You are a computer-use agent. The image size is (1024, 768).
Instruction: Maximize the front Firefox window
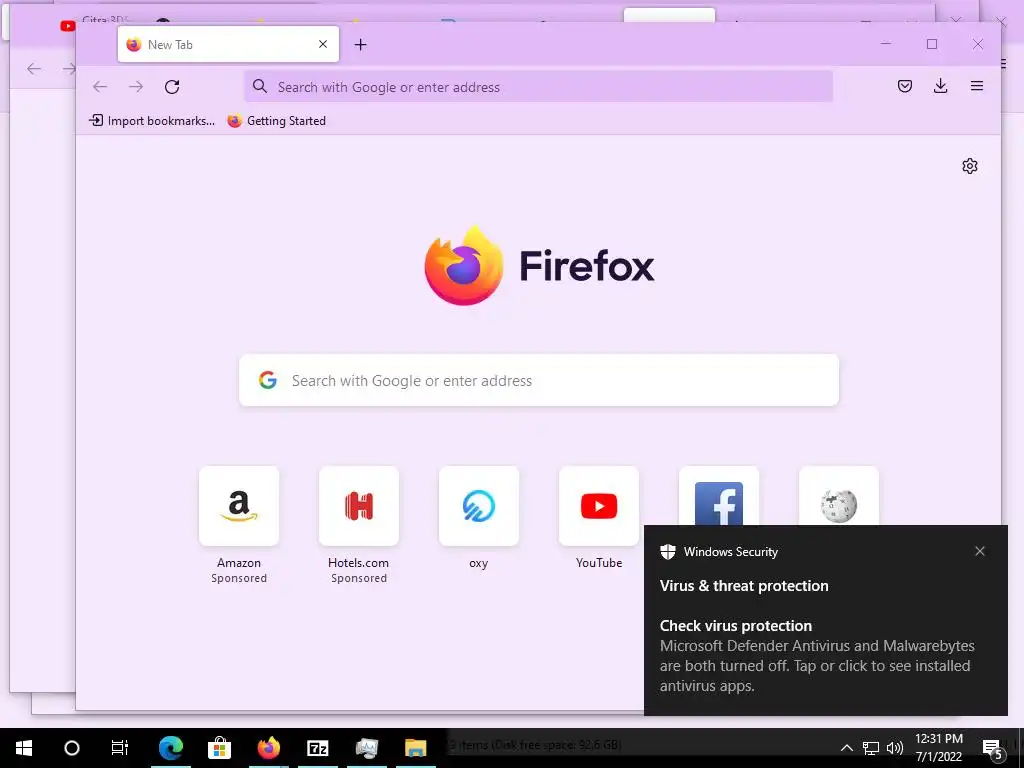[x=932, y=44]
